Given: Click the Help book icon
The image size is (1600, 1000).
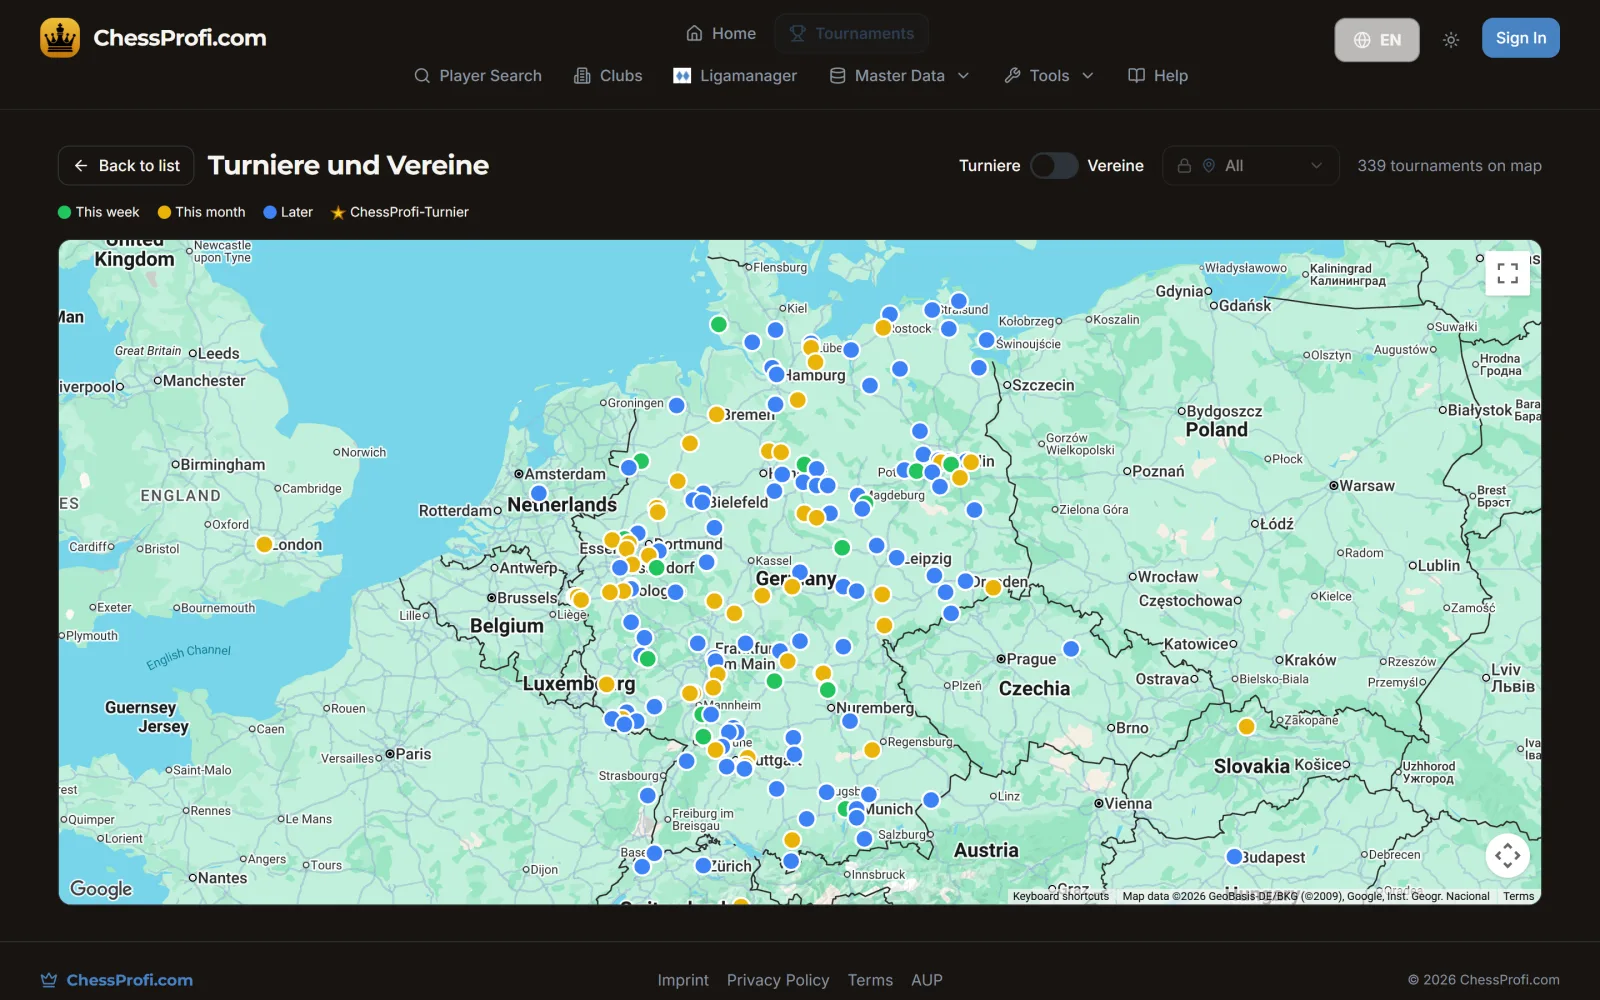Looking at the screenshot, I should [1136, 76].
